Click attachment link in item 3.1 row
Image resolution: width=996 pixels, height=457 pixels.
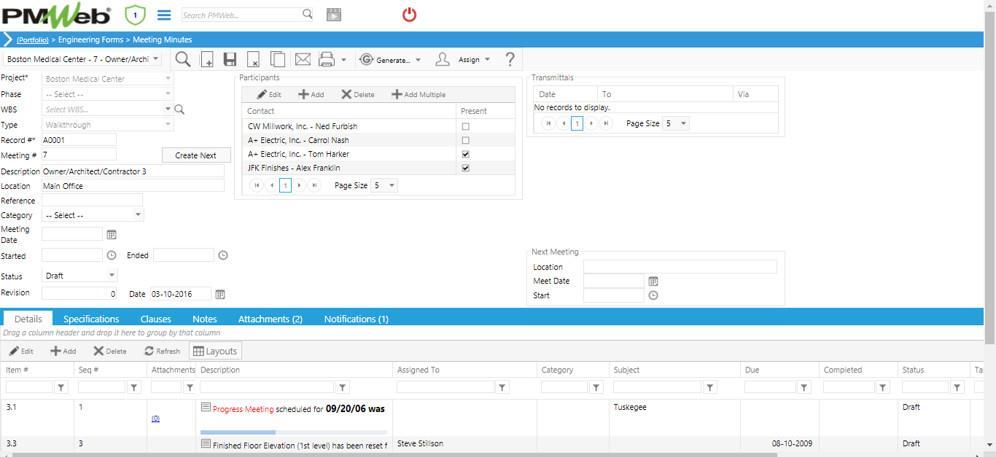156,418
